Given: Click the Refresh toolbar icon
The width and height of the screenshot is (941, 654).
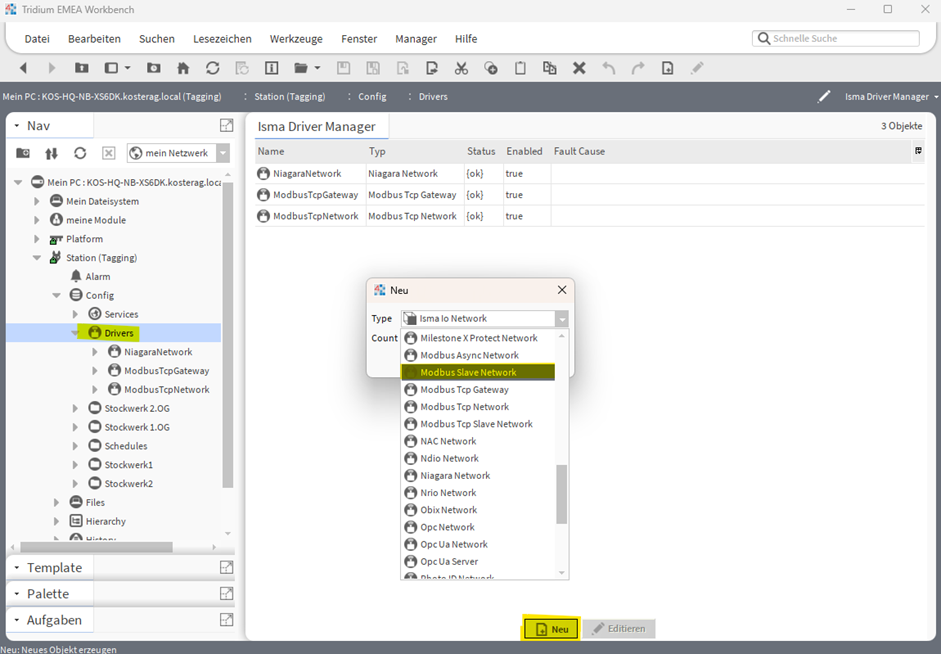Looking at the screenshot, I should (x=212, y=68).
